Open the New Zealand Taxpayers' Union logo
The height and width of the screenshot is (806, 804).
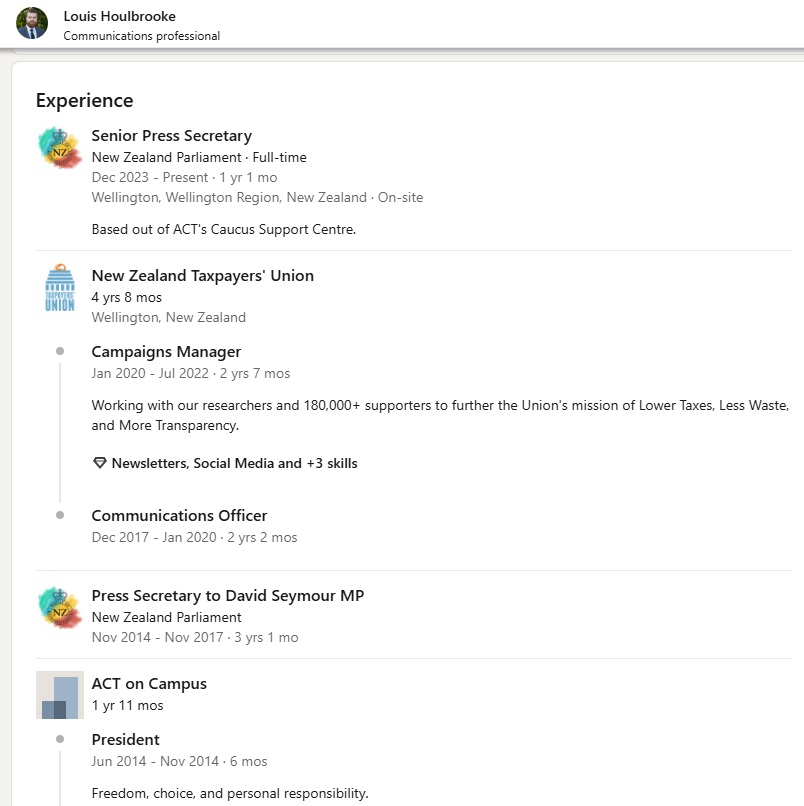click(x=60, y=288)
